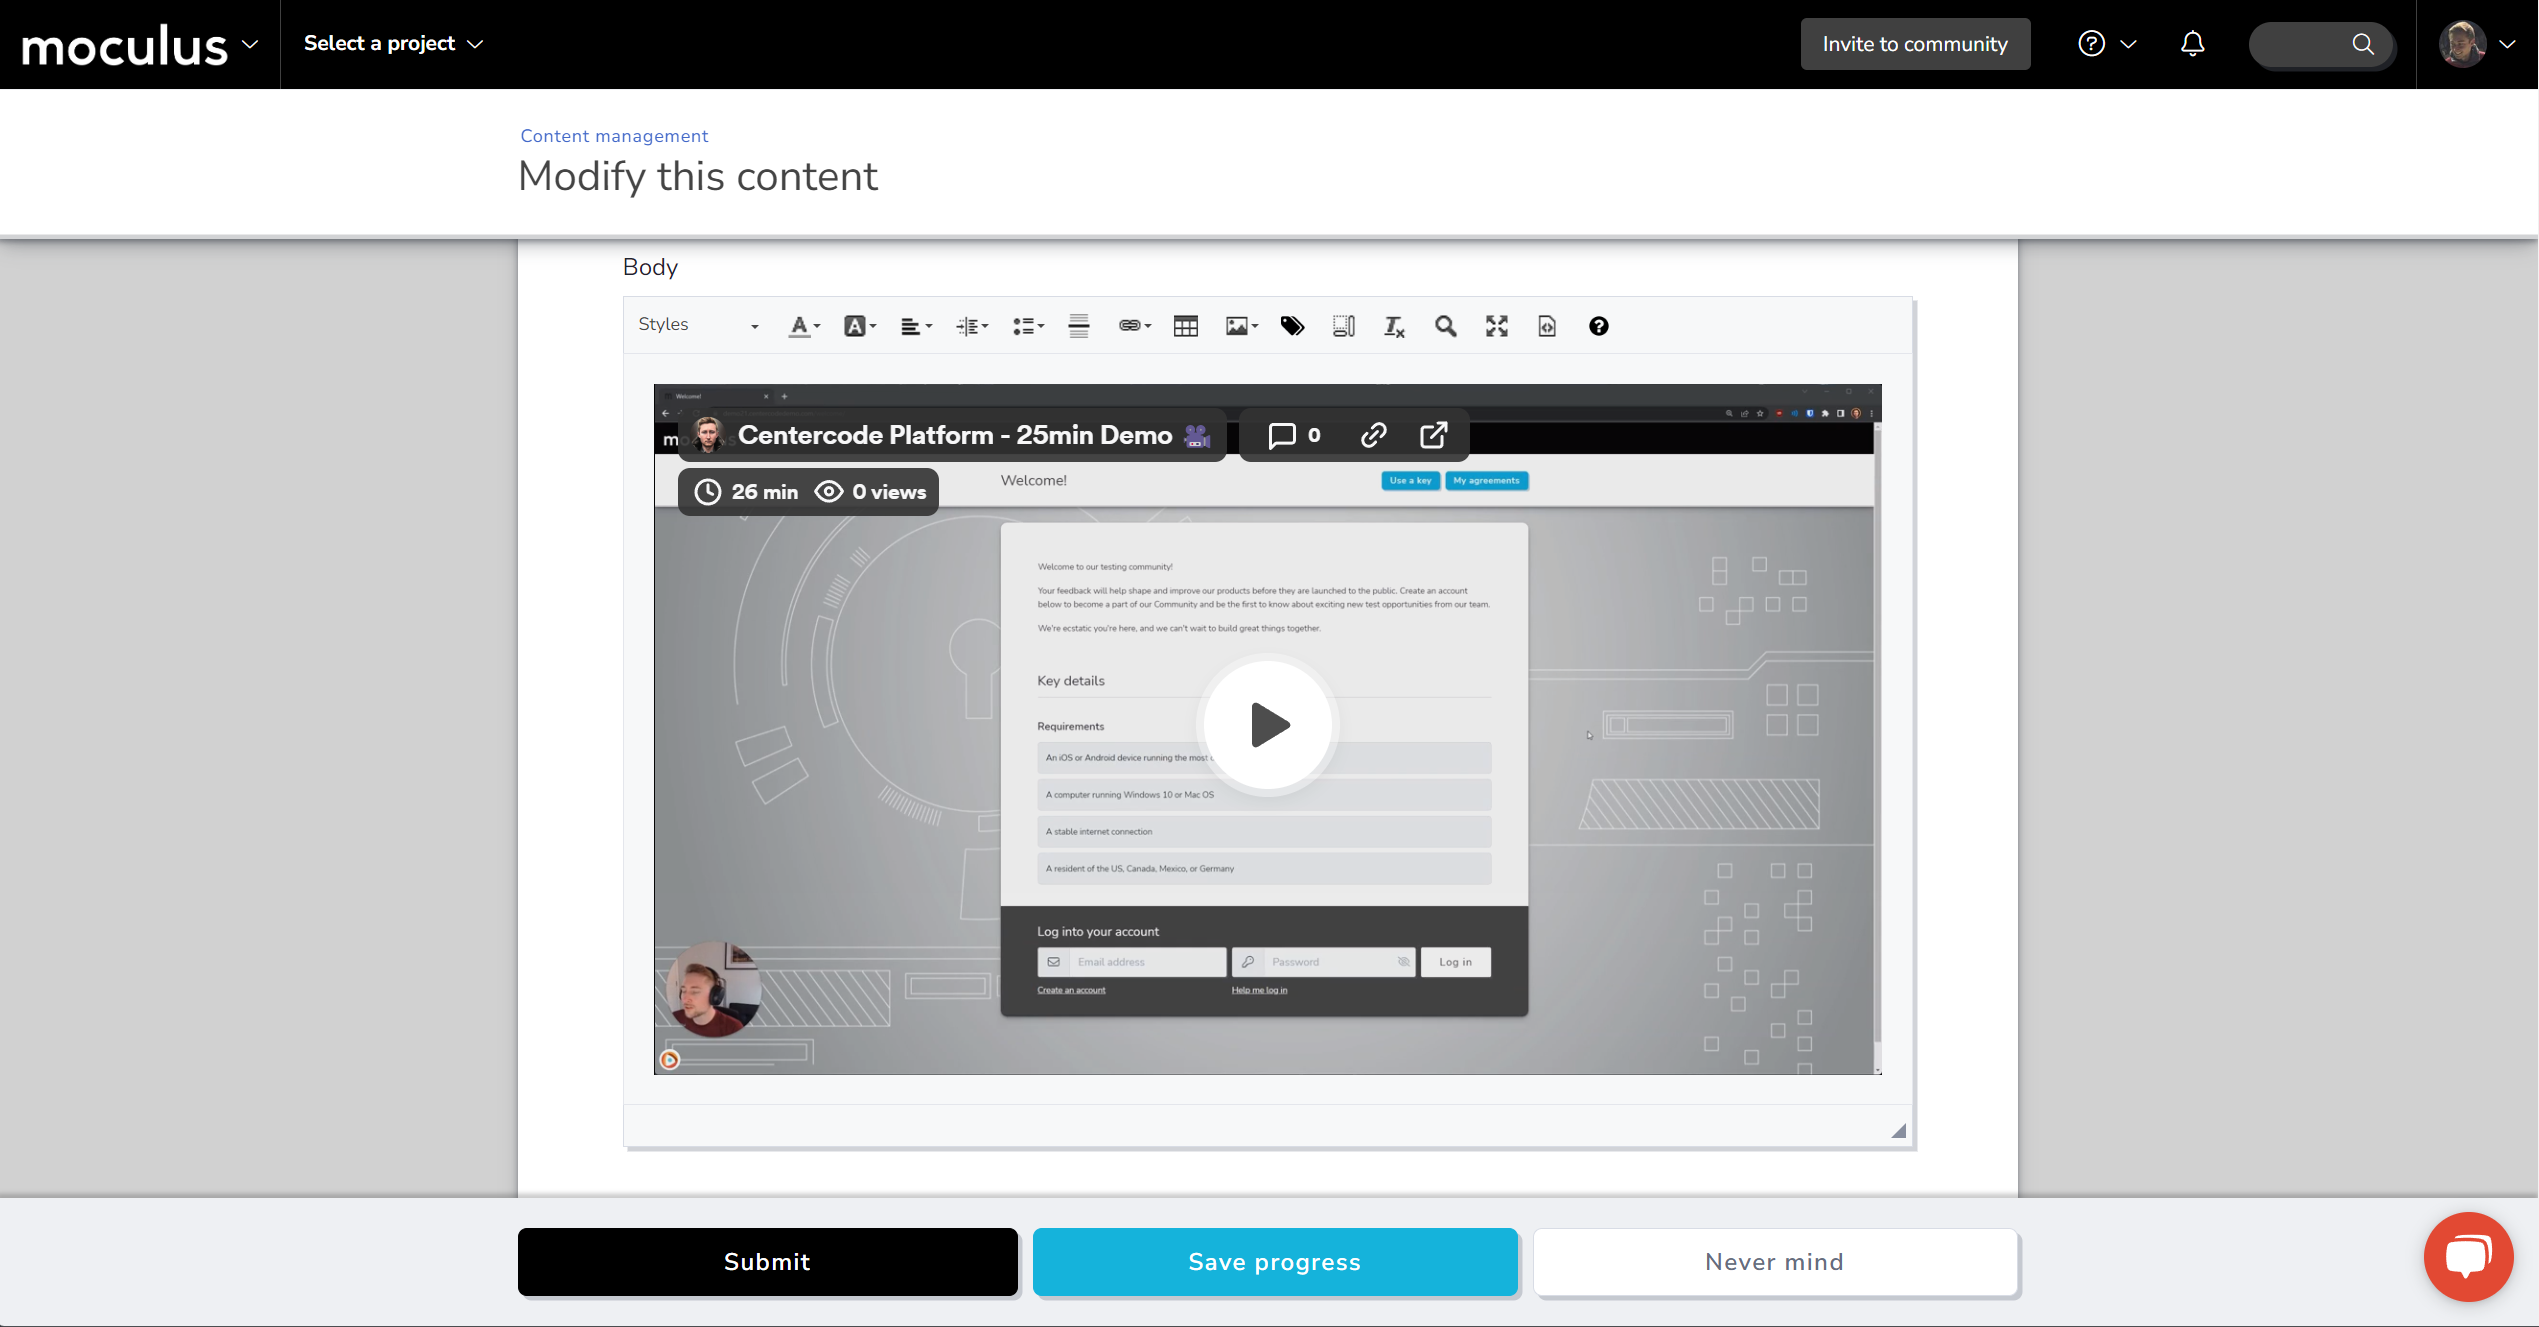Image resolution: width=2539 pixels, height=1327 pixels.
Task: Maximize the editor to fullscreen
Action: 1496,326
